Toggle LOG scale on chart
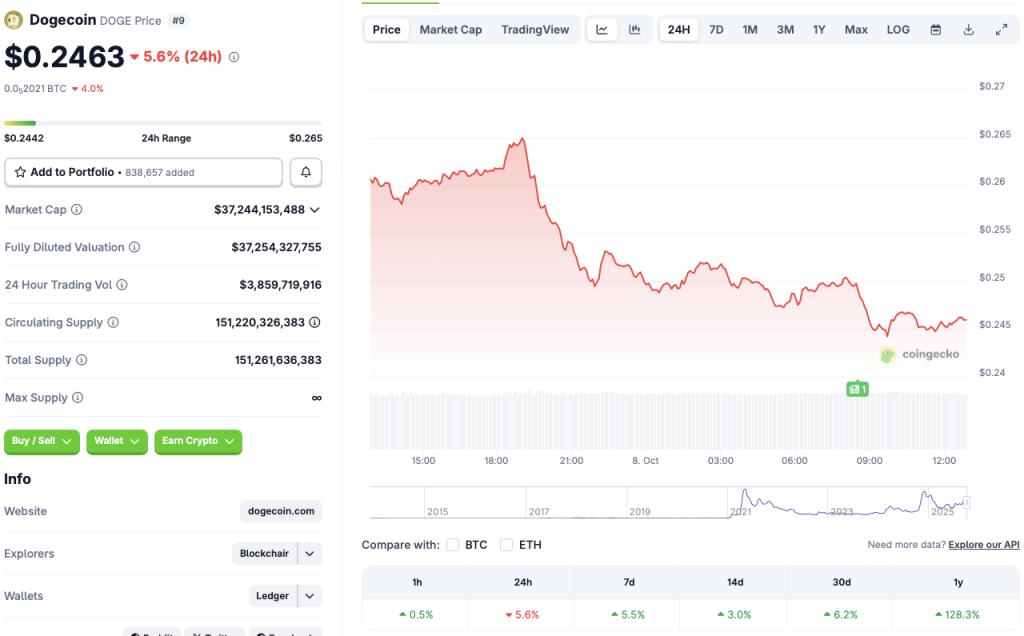 [x=898, y=30]
